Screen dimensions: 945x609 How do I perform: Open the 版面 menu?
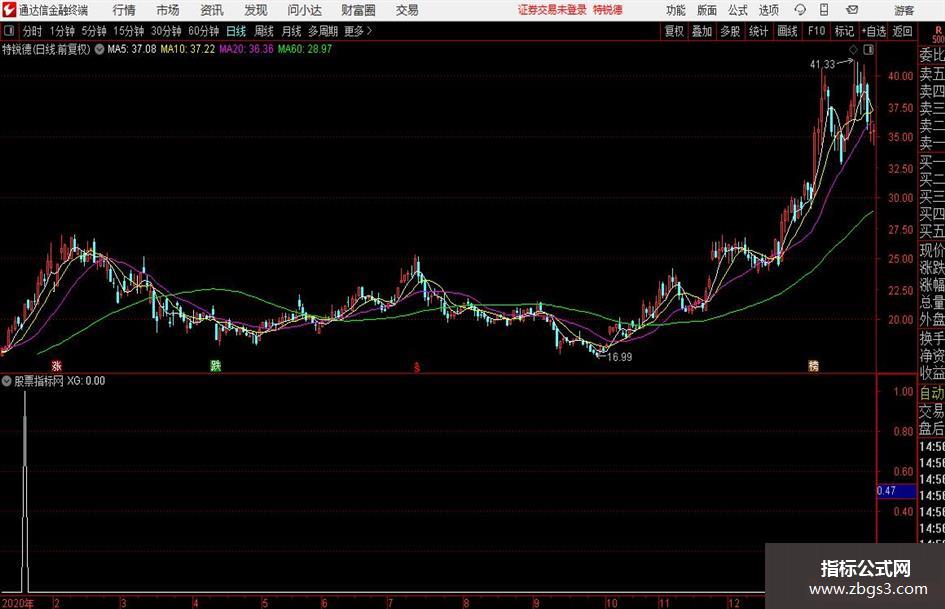pyautogui.click(x=706, y=10)
